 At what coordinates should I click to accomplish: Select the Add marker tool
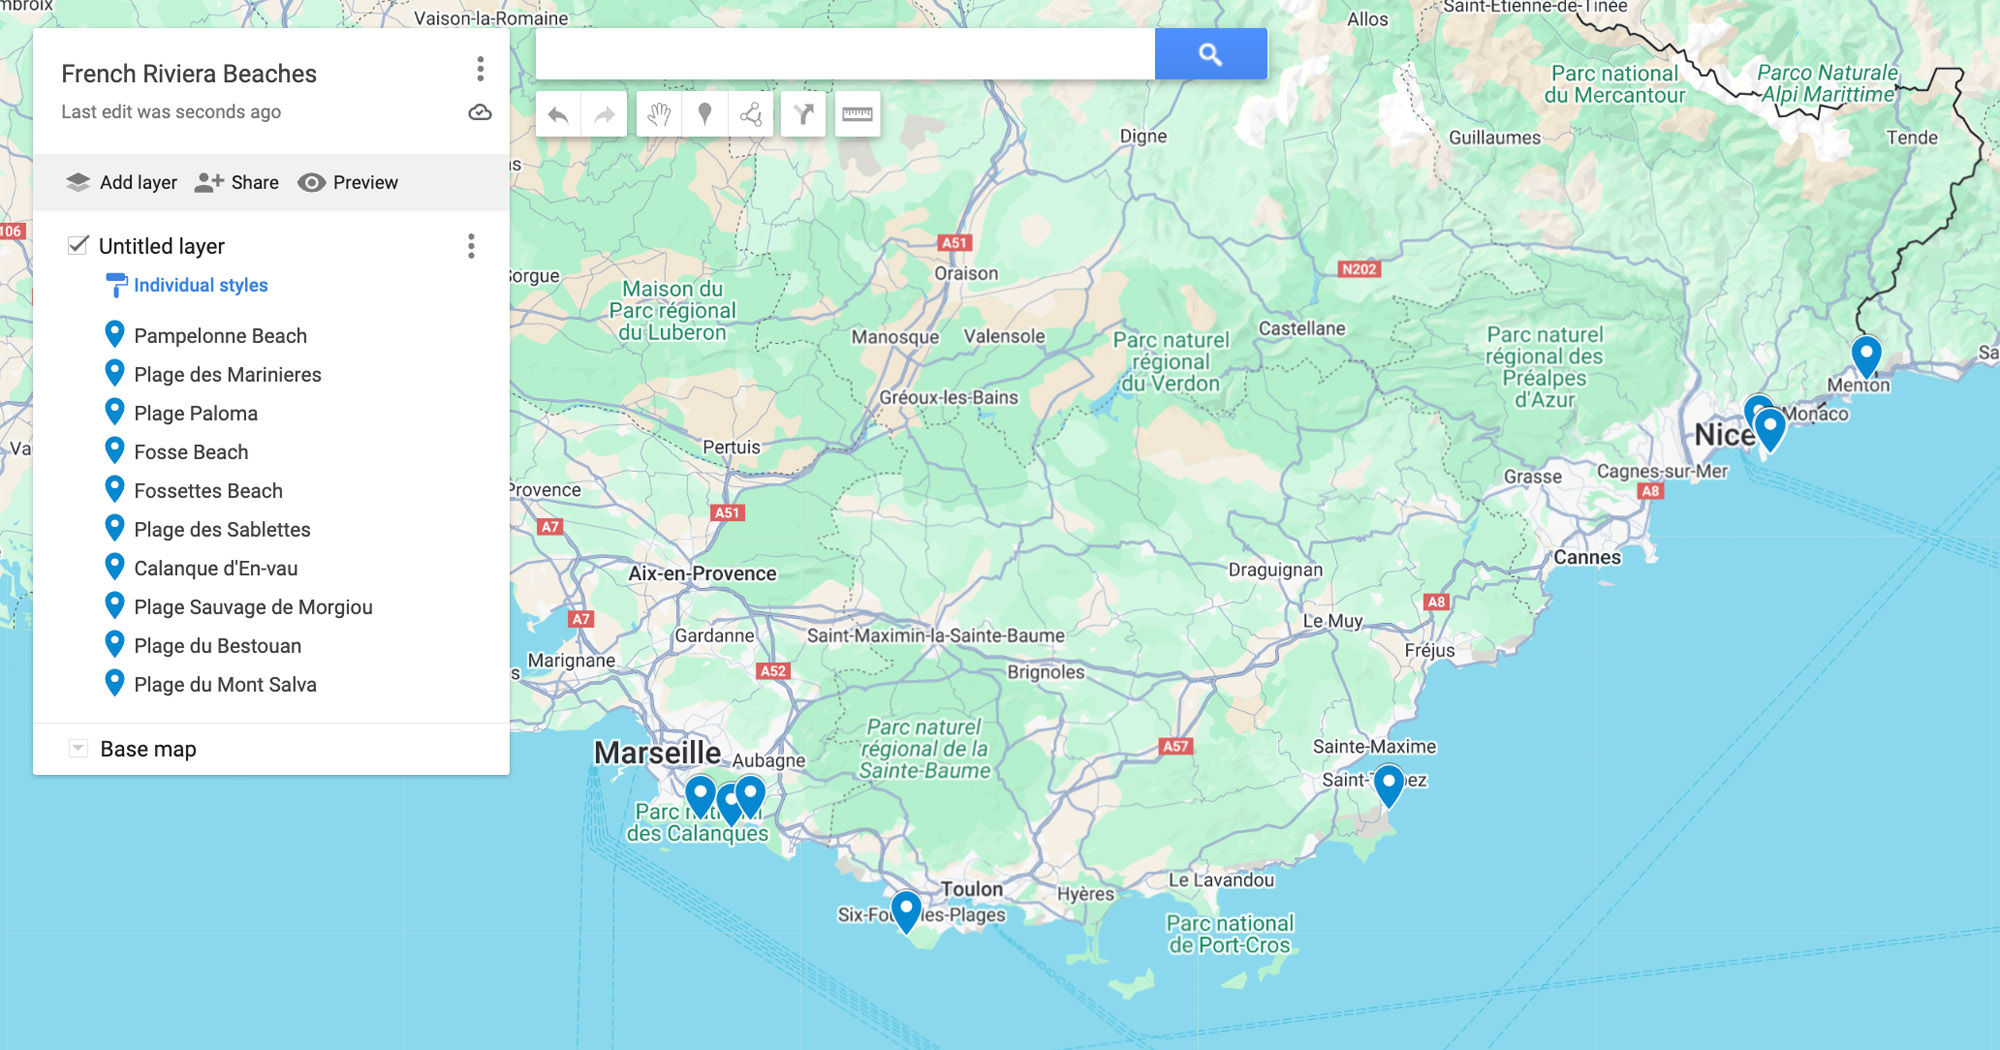click(704, 115)
